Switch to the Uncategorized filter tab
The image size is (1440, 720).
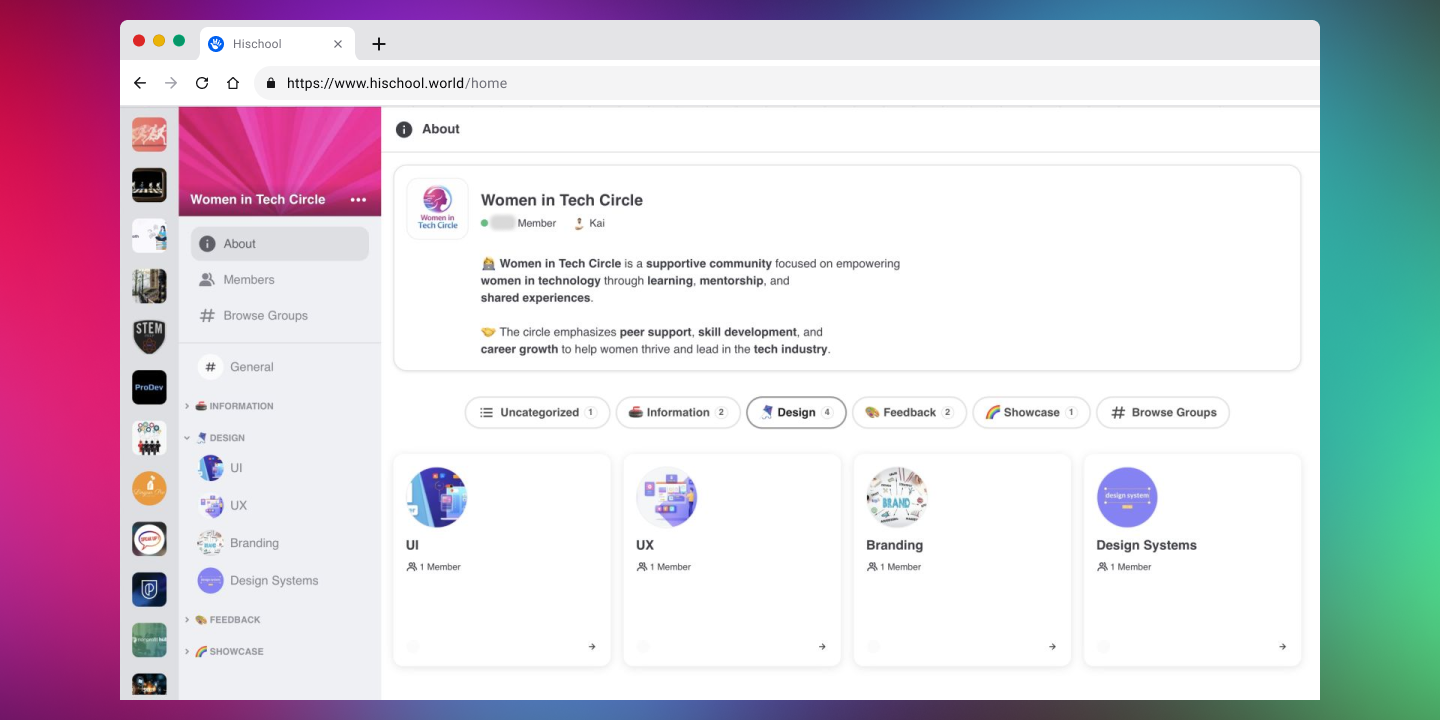click(x=537, y=412)
